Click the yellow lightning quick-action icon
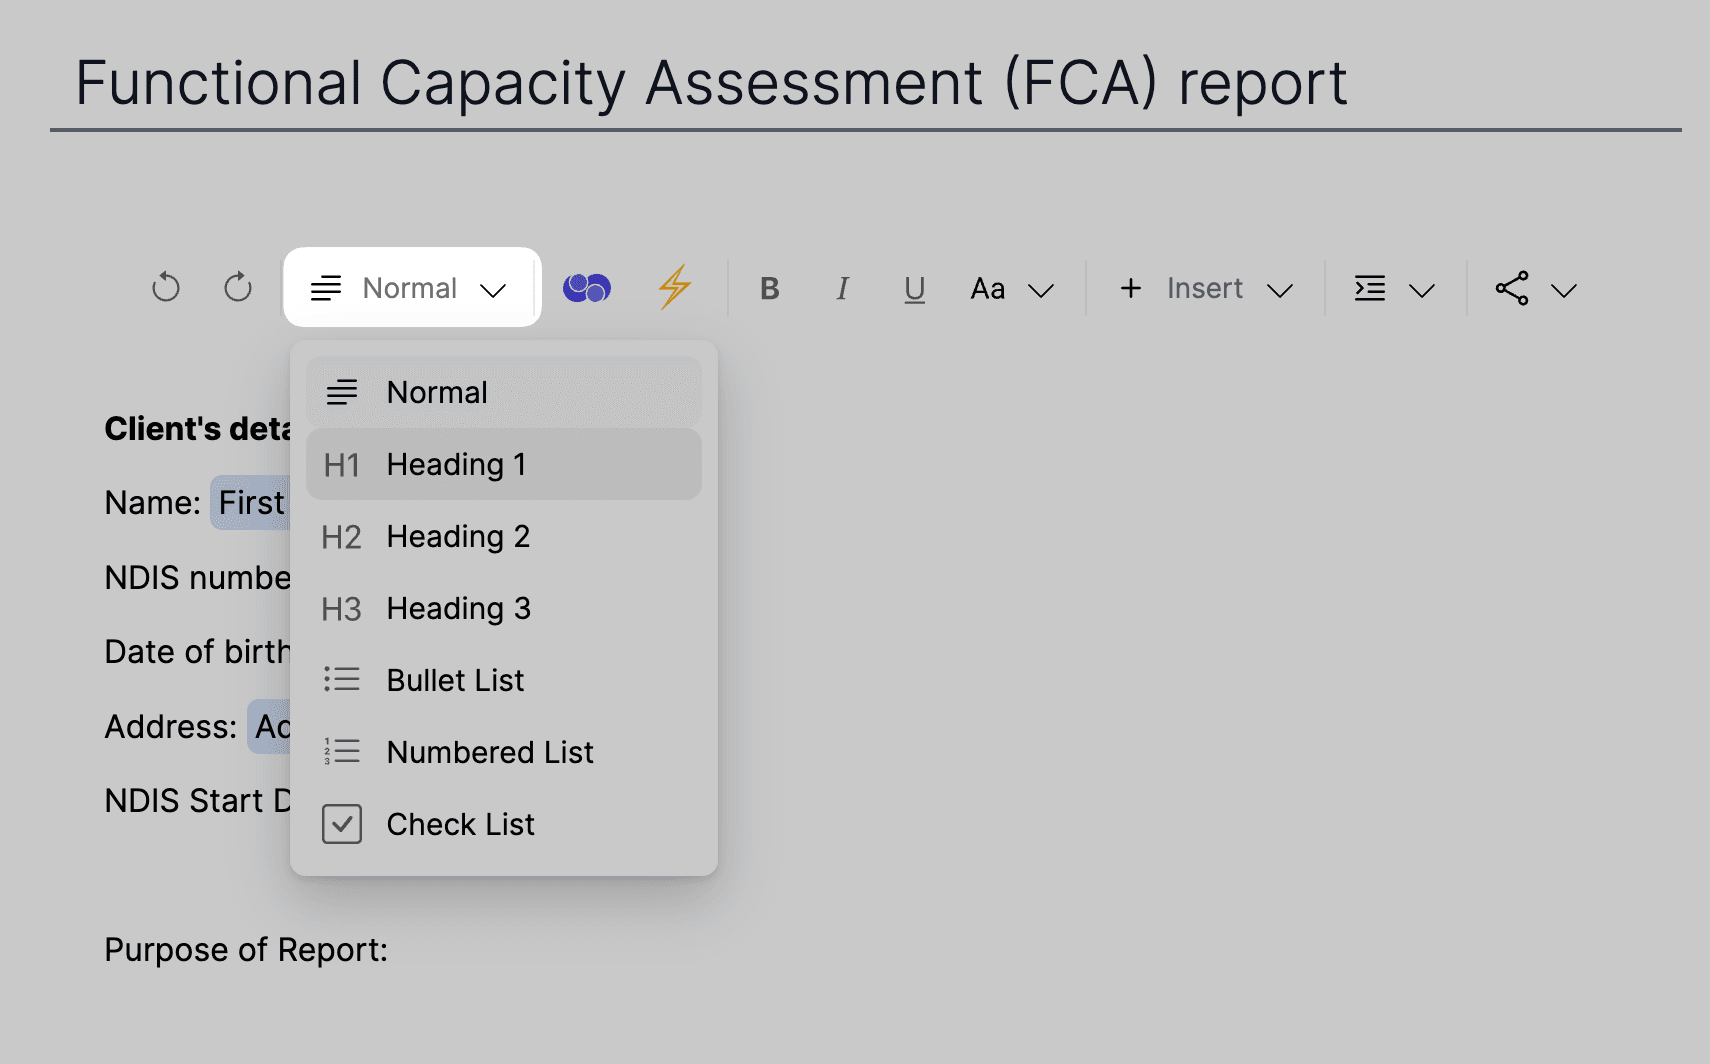 pos(674,287)
